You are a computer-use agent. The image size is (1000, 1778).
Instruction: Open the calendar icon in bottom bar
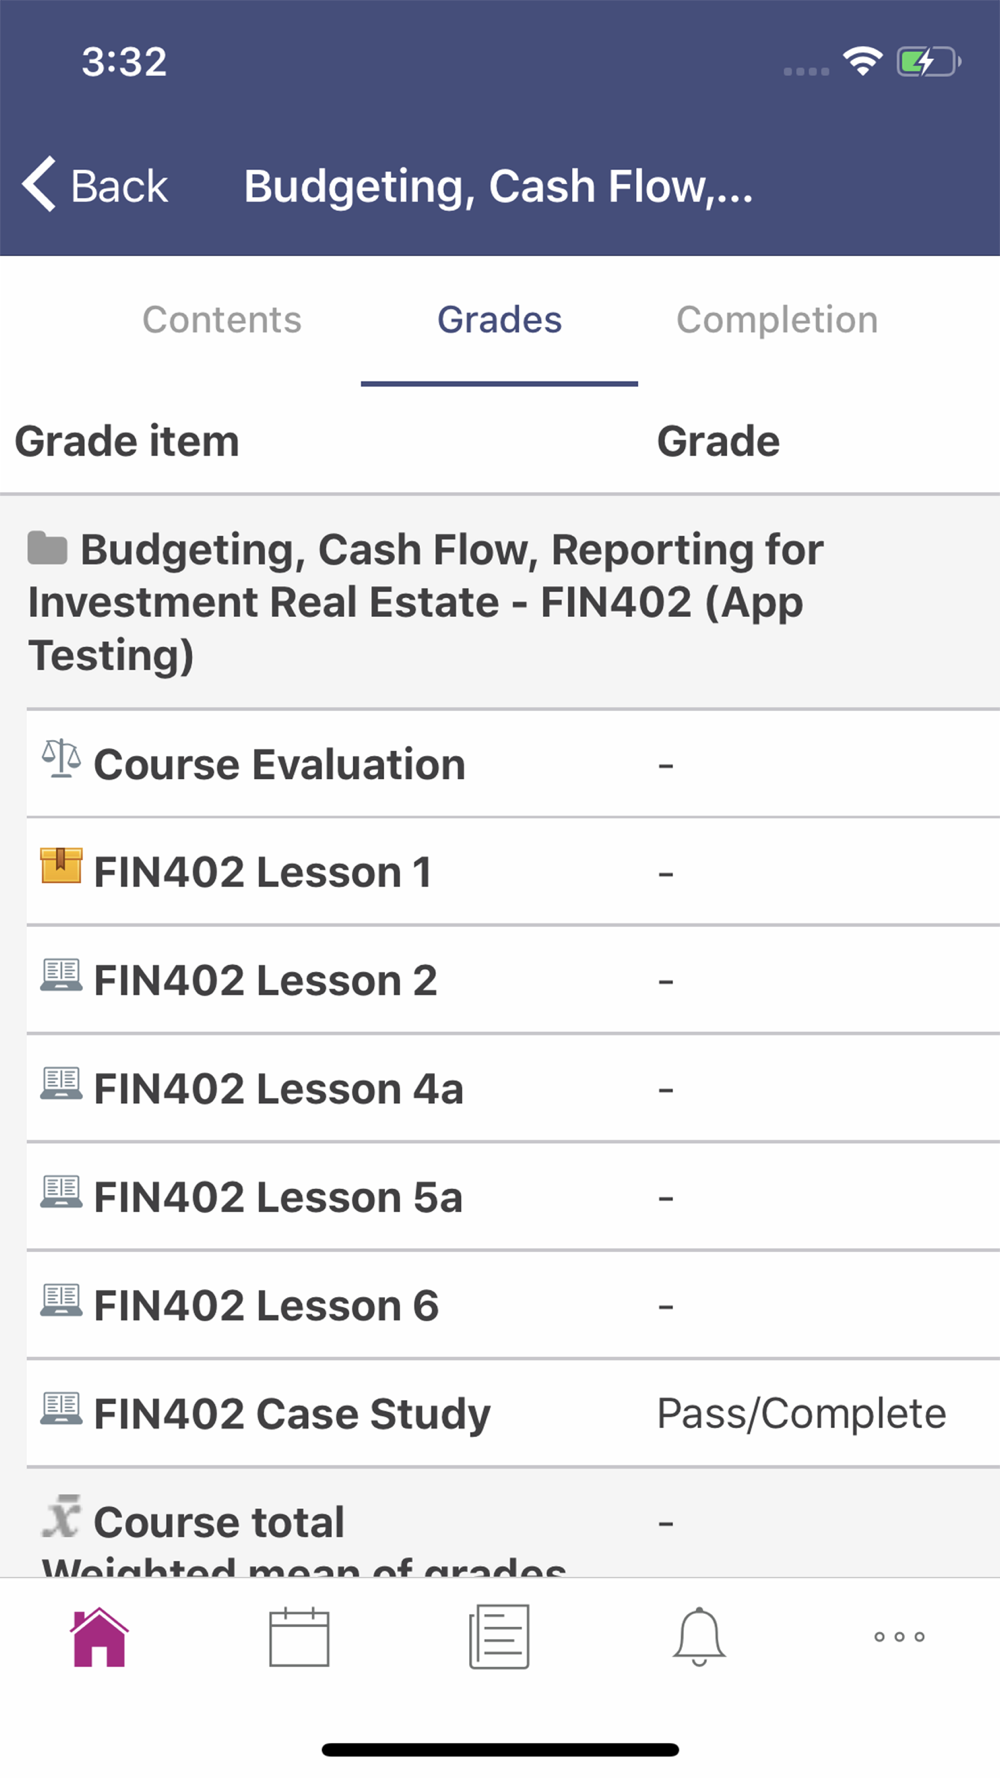point(299,1637)
